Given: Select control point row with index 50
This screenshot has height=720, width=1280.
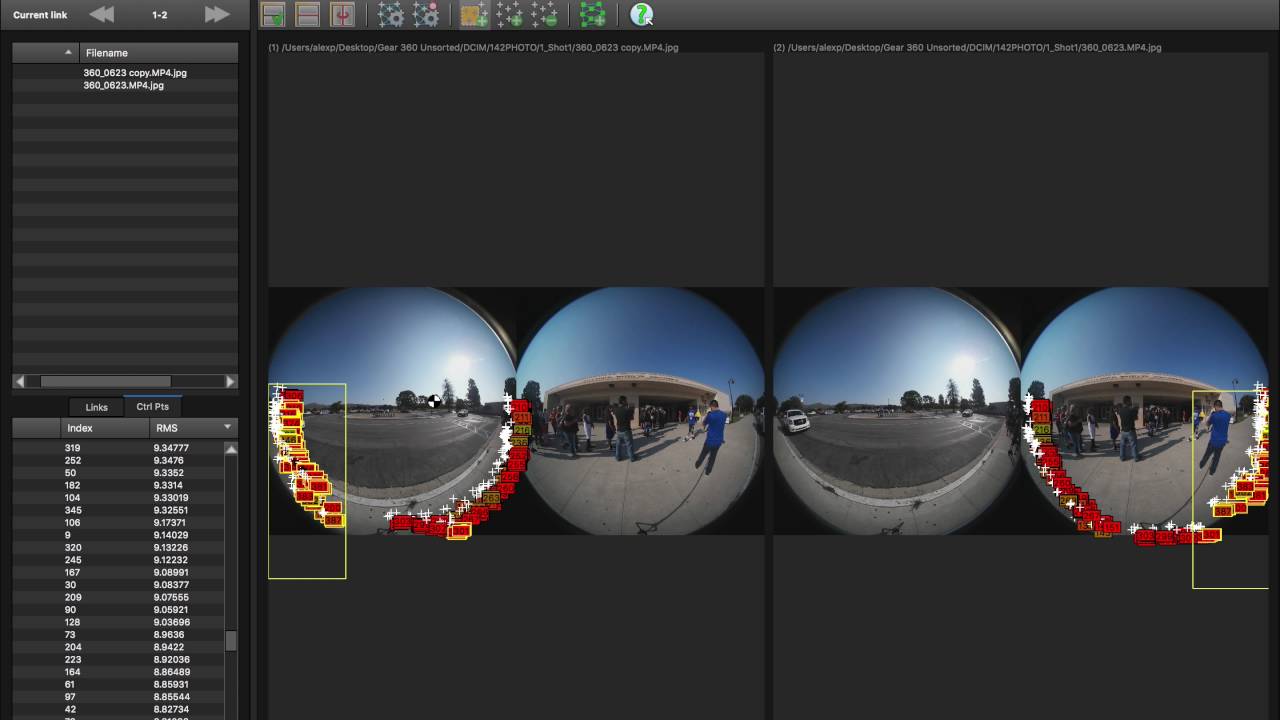Looking at the screenshot, I should pos(118,473).
